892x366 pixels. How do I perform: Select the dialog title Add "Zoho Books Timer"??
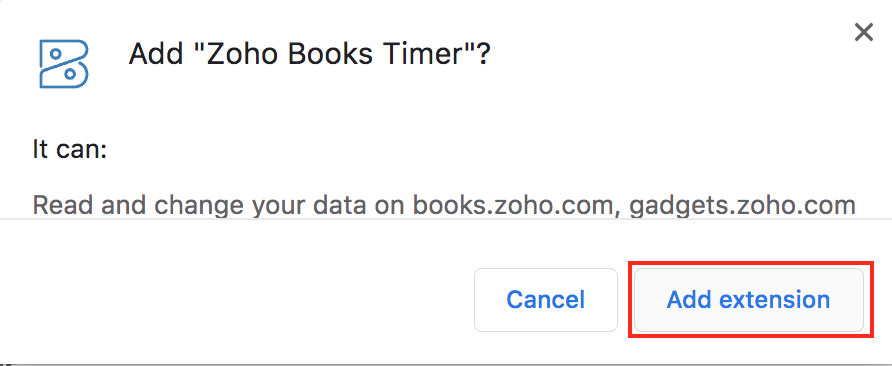click(309, 55)
